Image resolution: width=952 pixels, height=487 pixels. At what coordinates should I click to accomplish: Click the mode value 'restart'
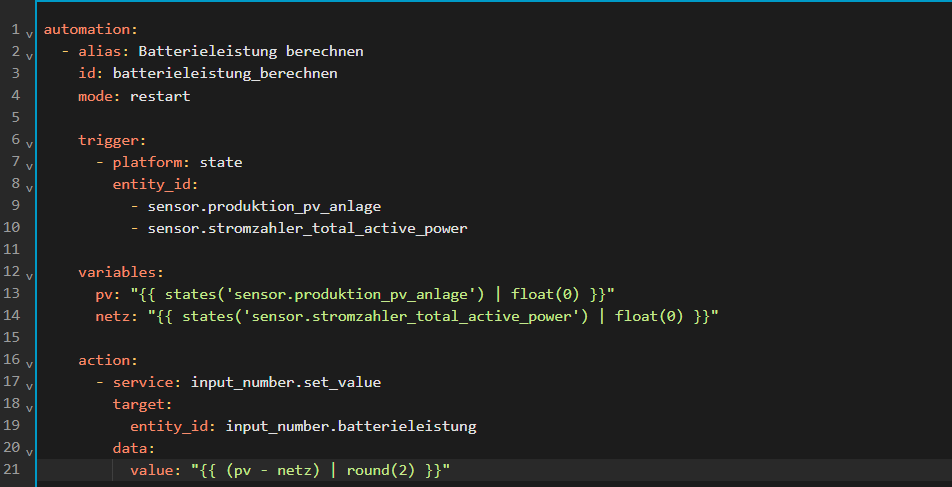pos(160,96)
